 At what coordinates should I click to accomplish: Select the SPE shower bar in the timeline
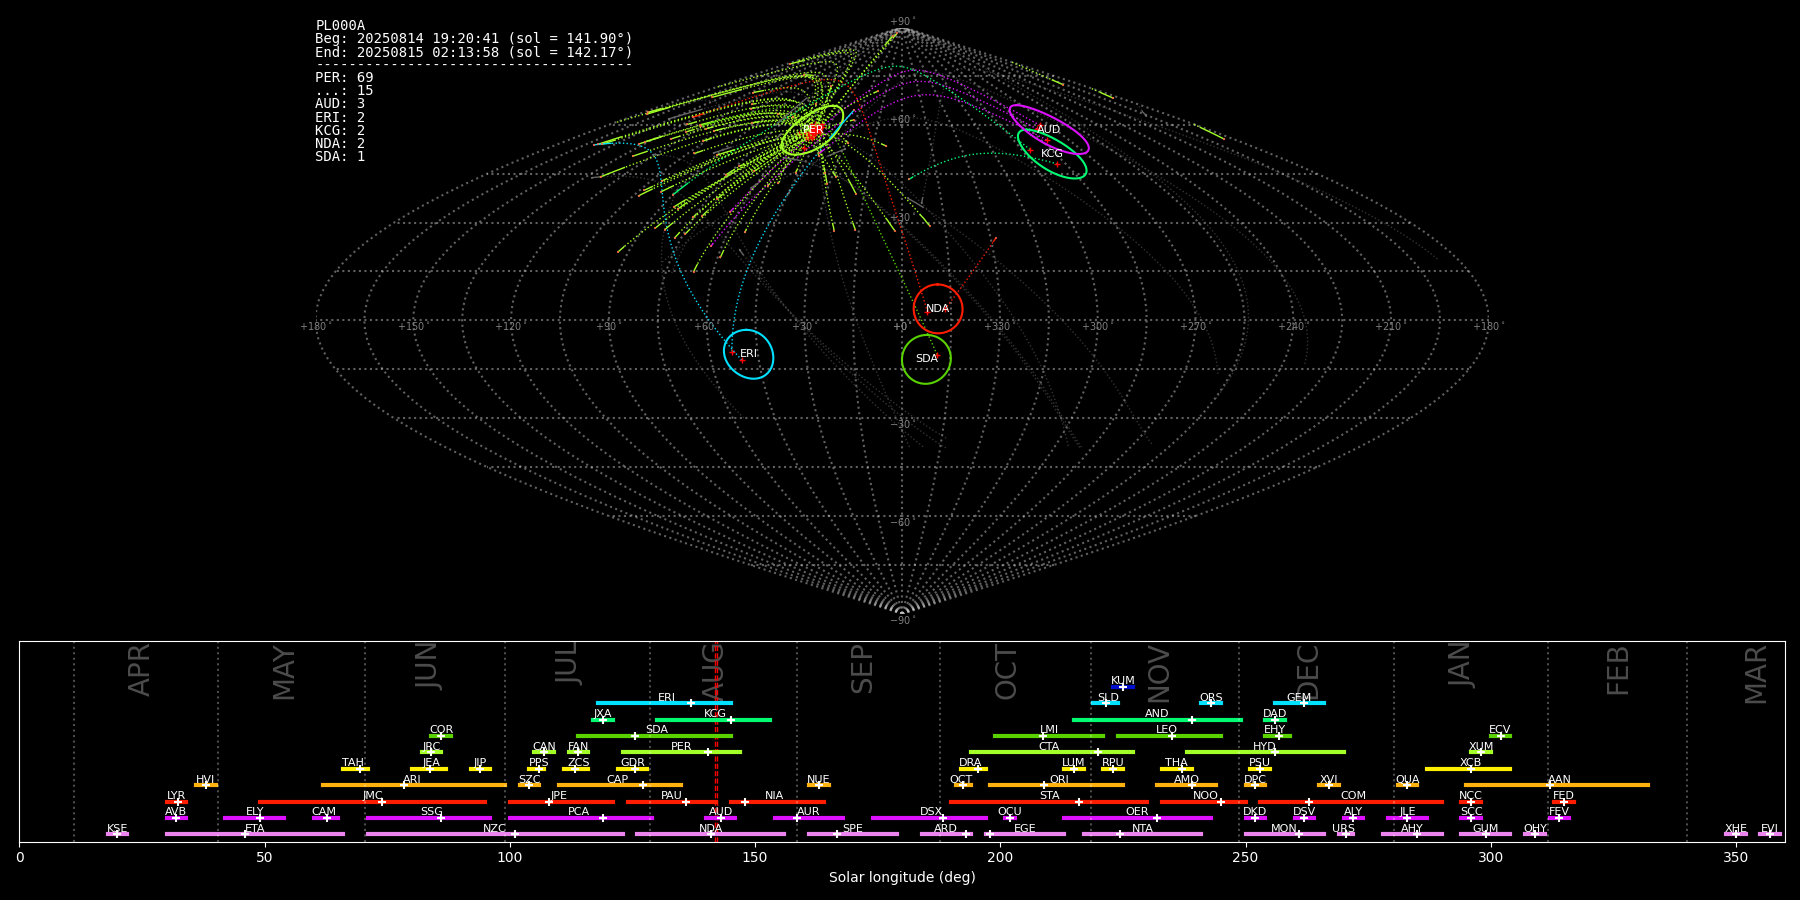click(853, 834)
